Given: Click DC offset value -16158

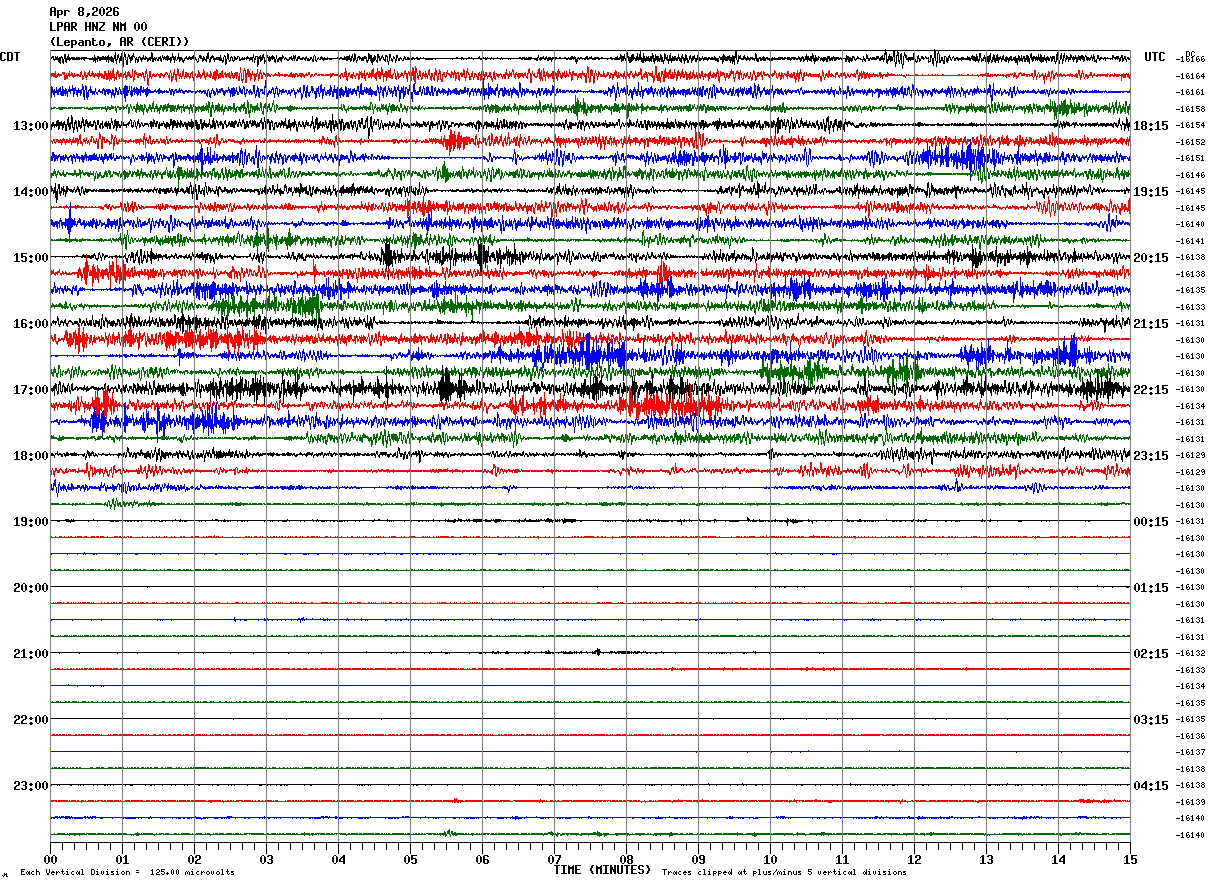Looking at the screenshot, I should click(1190, 109).
